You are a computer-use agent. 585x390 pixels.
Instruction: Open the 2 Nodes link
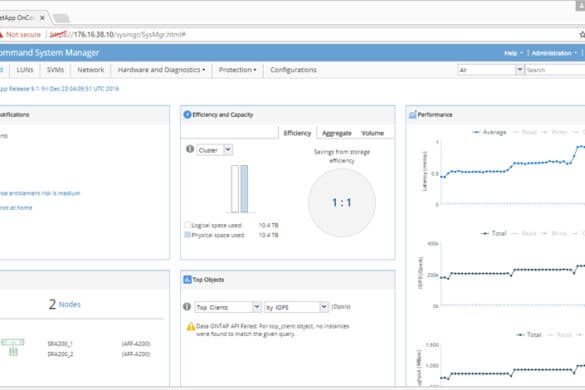click(64, 304)
